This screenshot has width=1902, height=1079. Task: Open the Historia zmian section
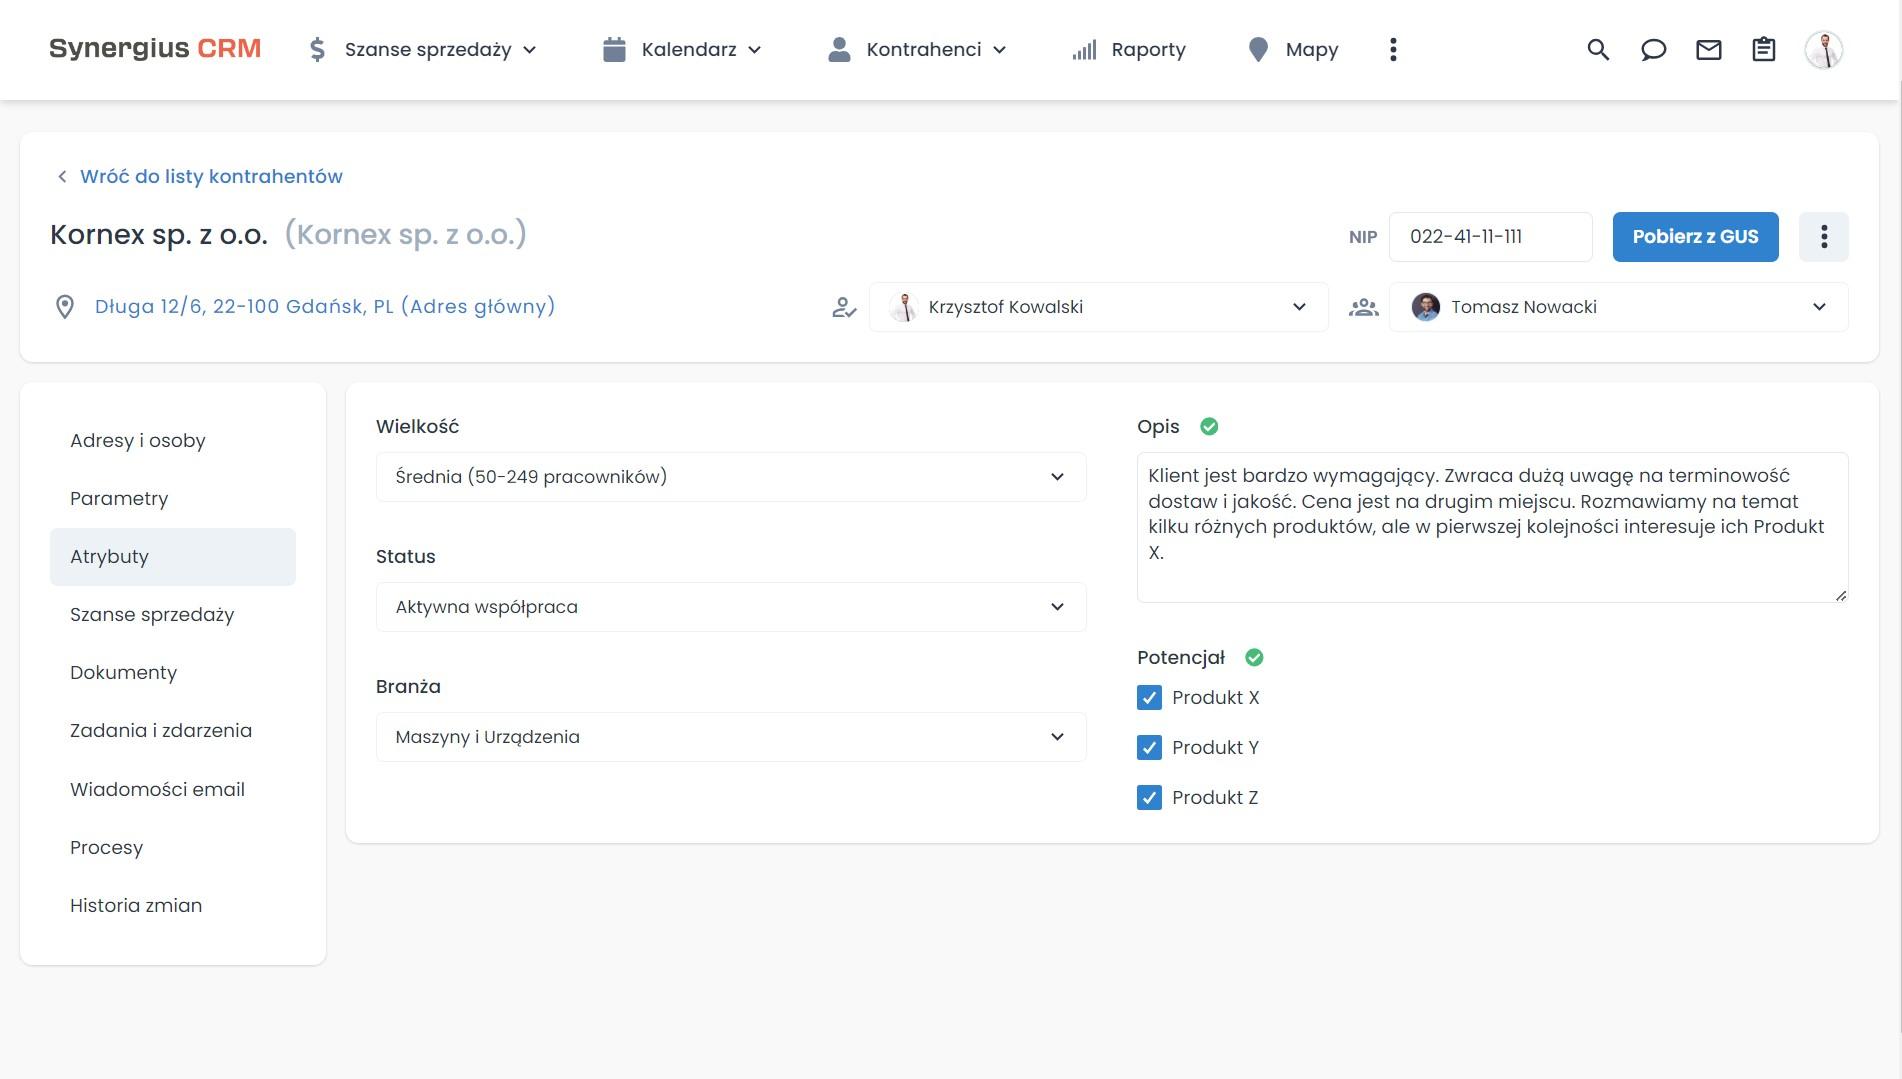click(x=137, y=905)
